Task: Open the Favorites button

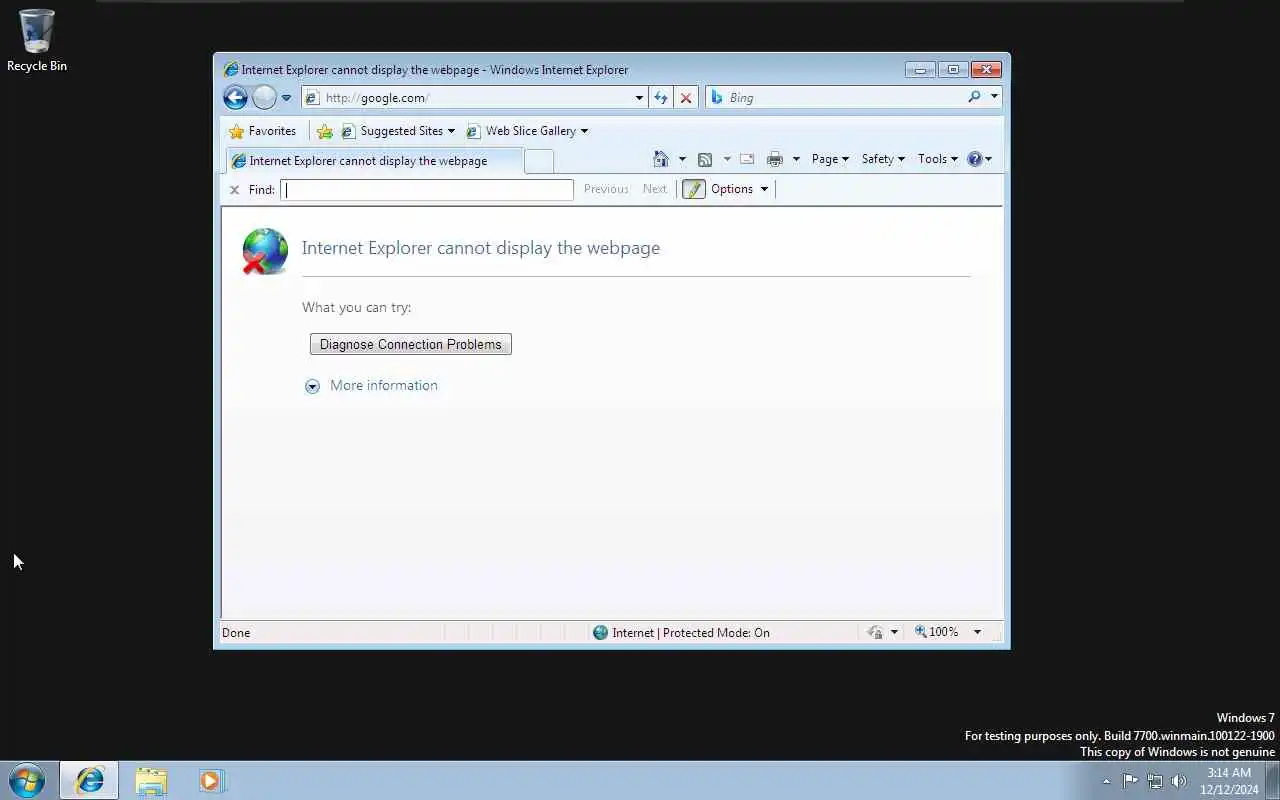Action: [262, 131]
